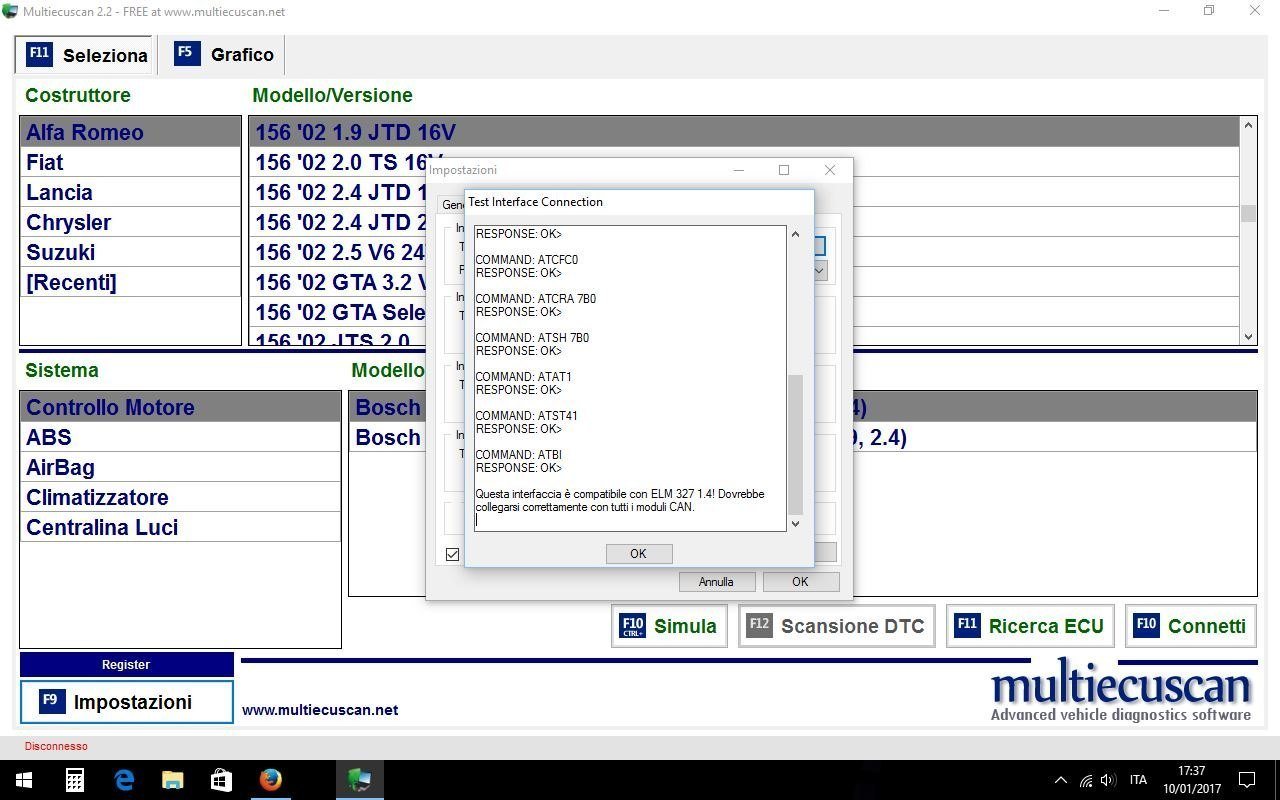Choose Lancia as the manufacturer

coord(130,192)
